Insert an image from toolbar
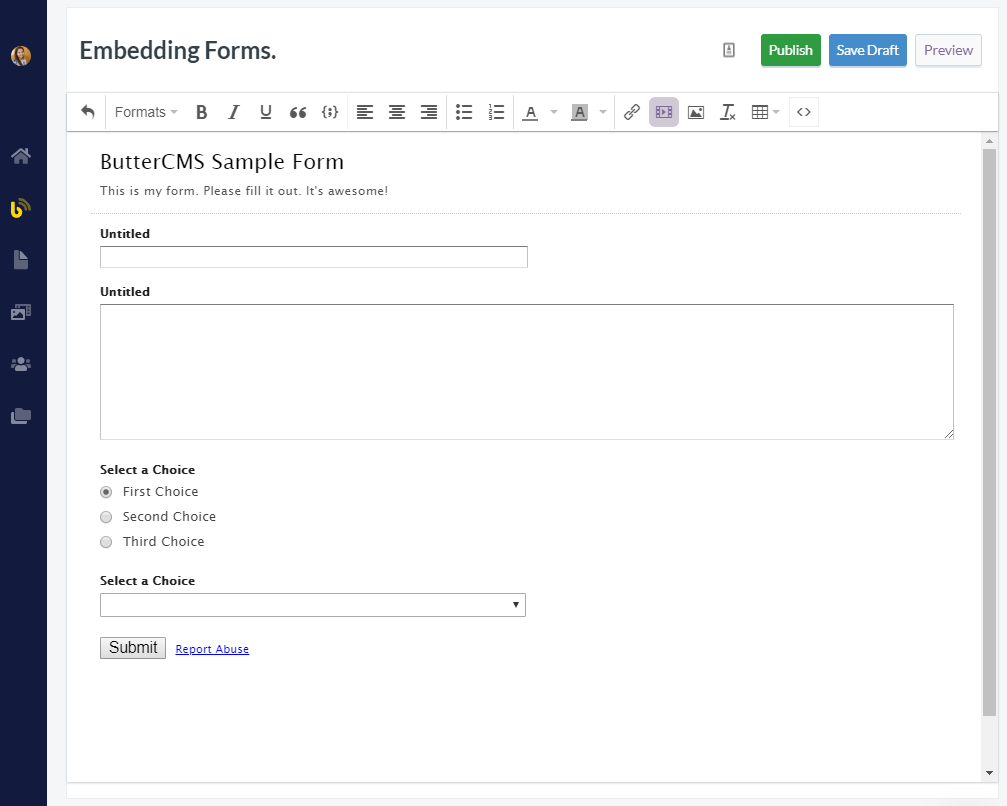Viewport: 1007px width, 806px height. (696, 112)
